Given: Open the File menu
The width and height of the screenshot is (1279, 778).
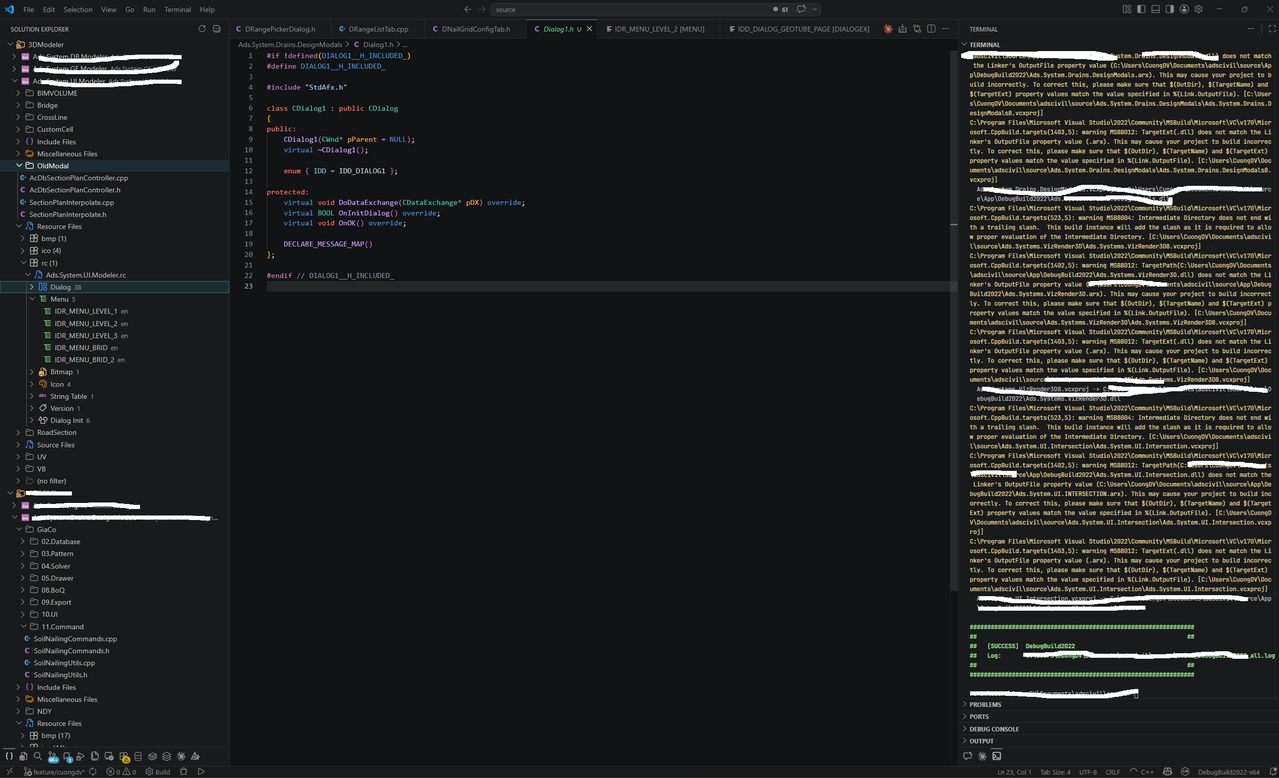Looking at the screenshot, I should tap(29, 9).
